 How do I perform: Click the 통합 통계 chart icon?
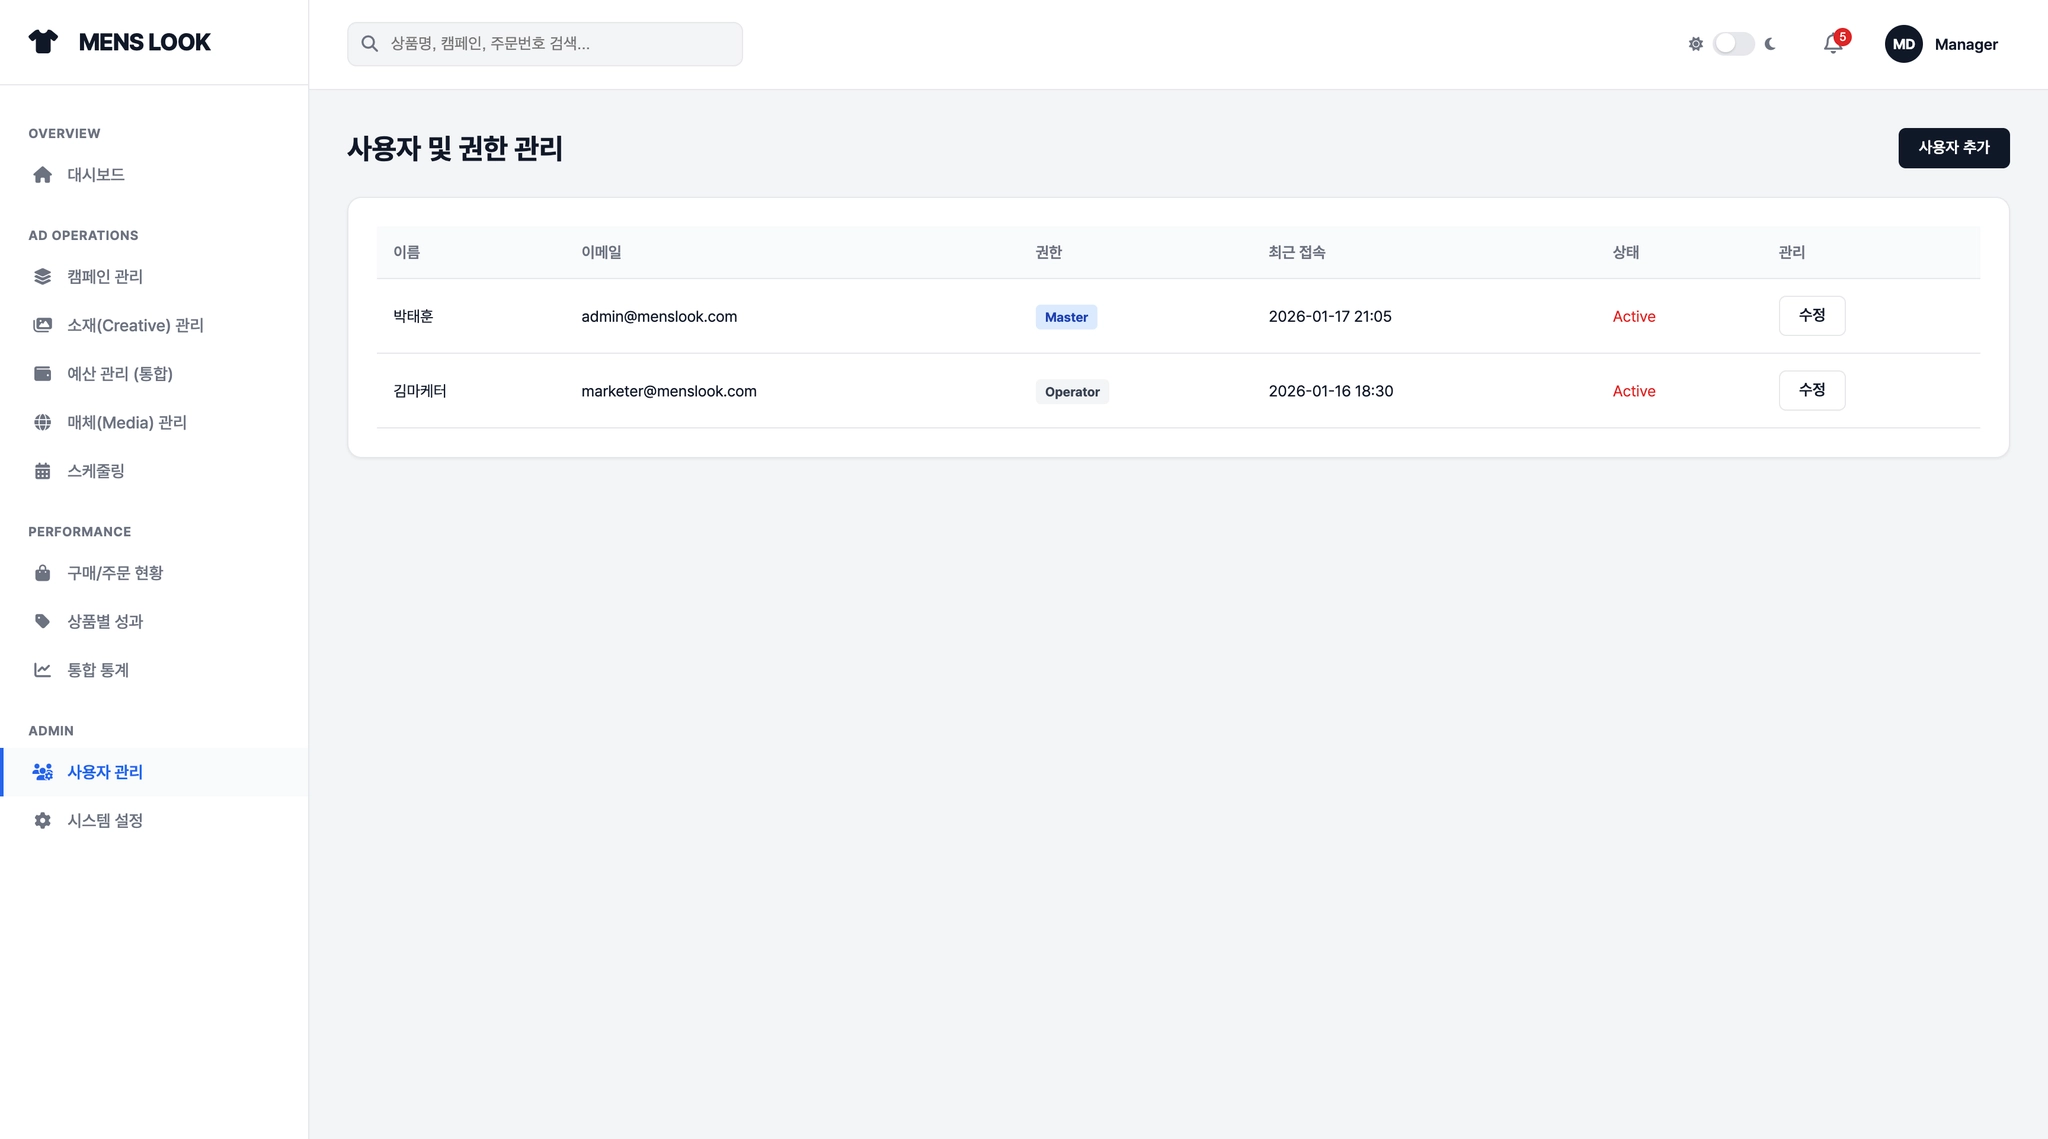pyautogui.click(x=42, y=670)
